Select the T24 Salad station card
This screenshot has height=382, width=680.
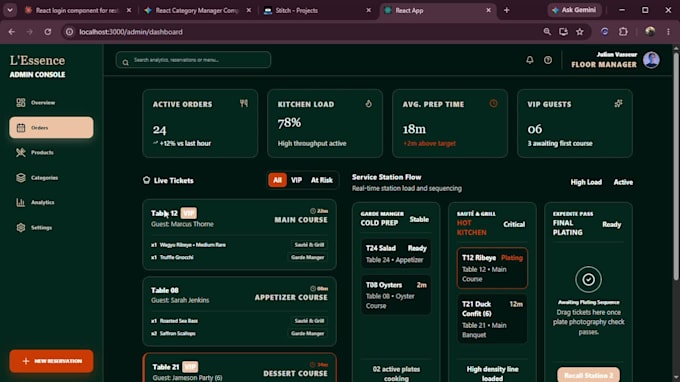coord(396,254)
